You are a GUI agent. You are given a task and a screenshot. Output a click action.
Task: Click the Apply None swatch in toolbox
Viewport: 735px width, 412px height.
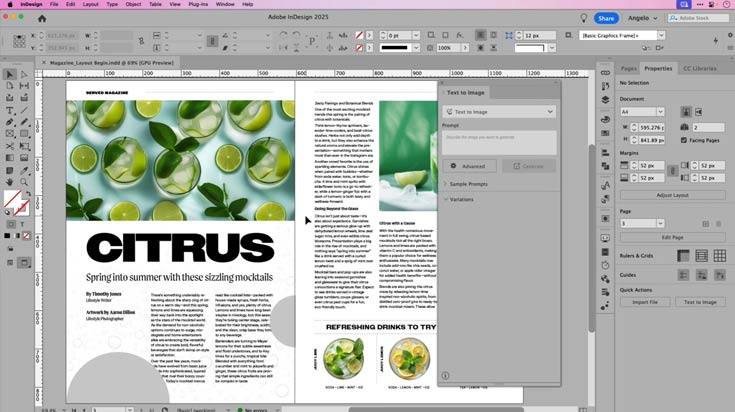point(27,236)
